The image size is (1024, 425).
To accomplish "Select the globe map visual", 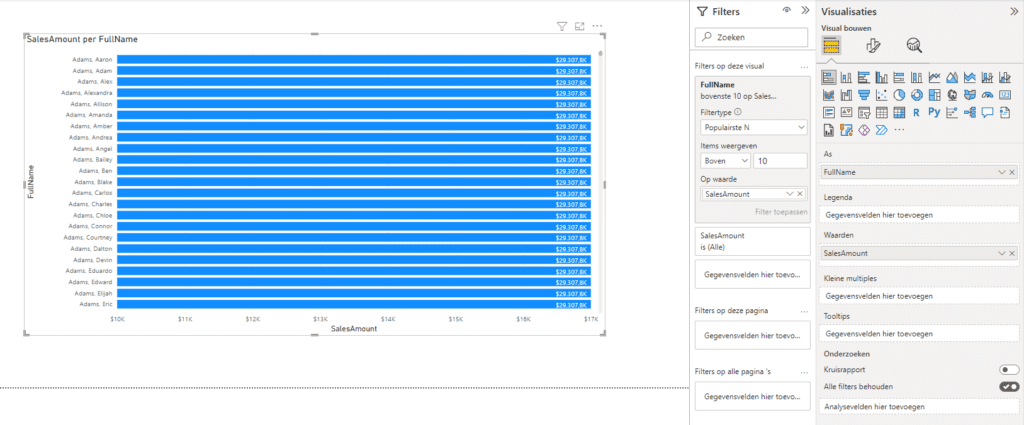I will 952,95.
